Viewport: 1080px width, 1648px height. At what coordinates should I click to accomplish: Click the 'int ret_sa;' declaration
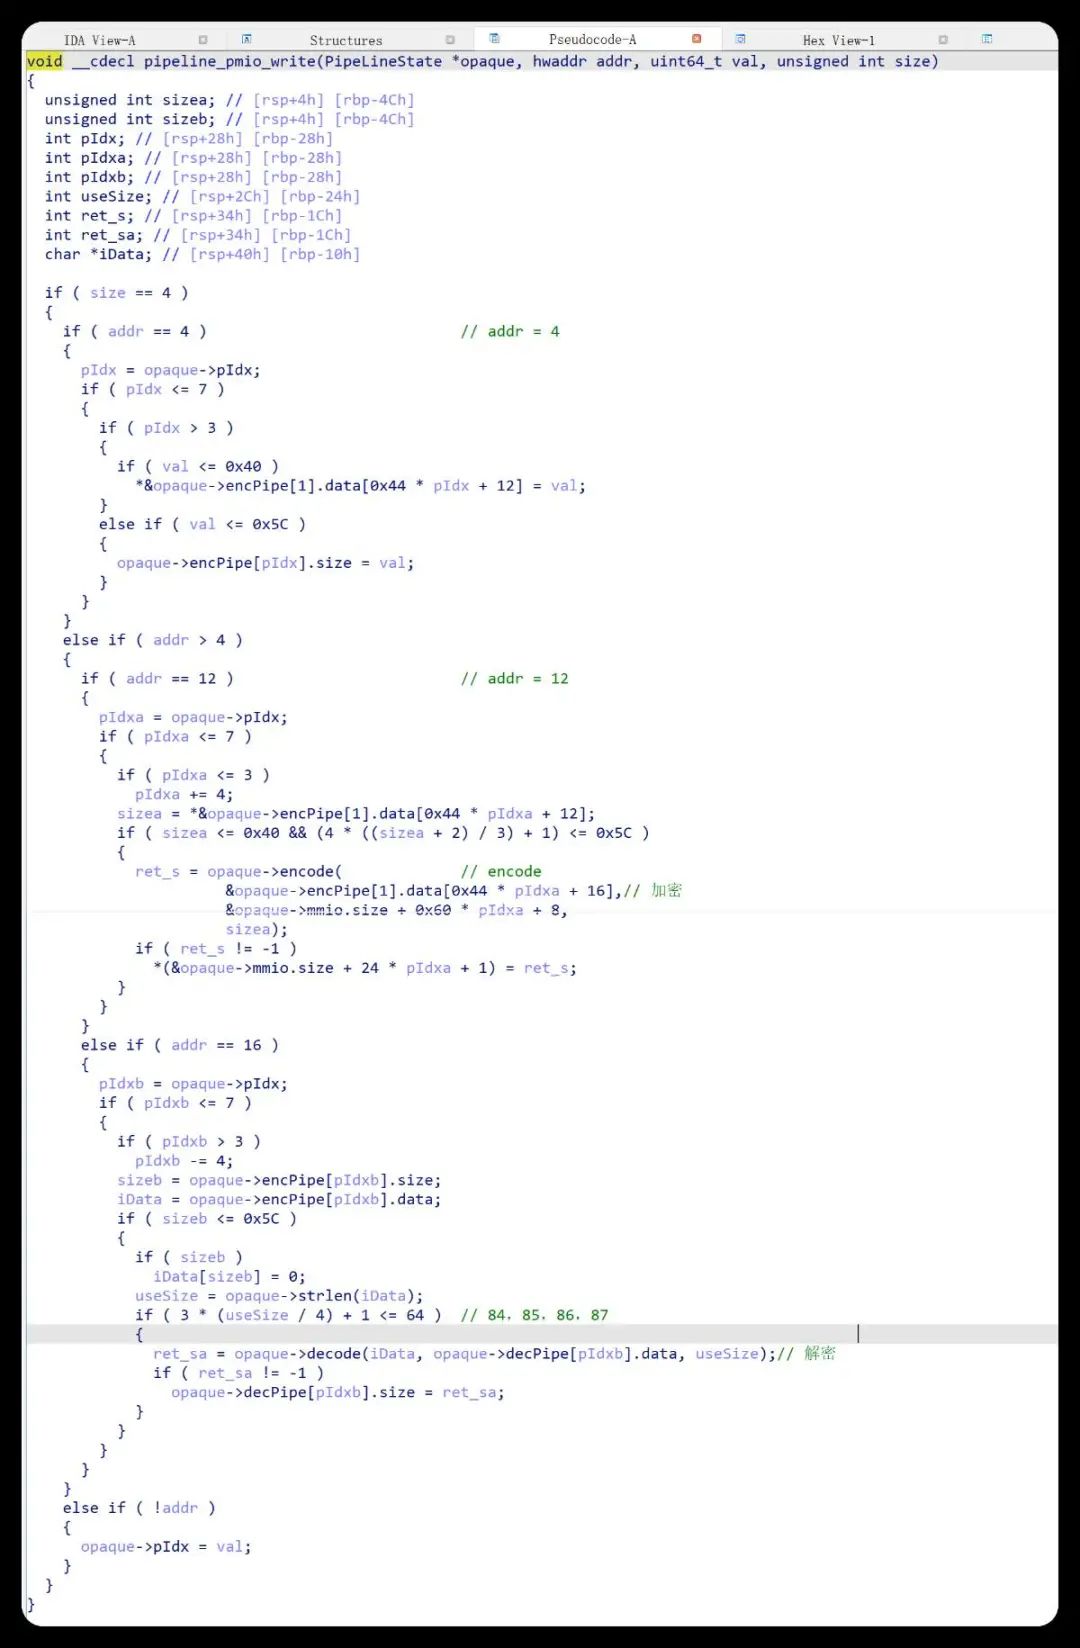[94, 235]
